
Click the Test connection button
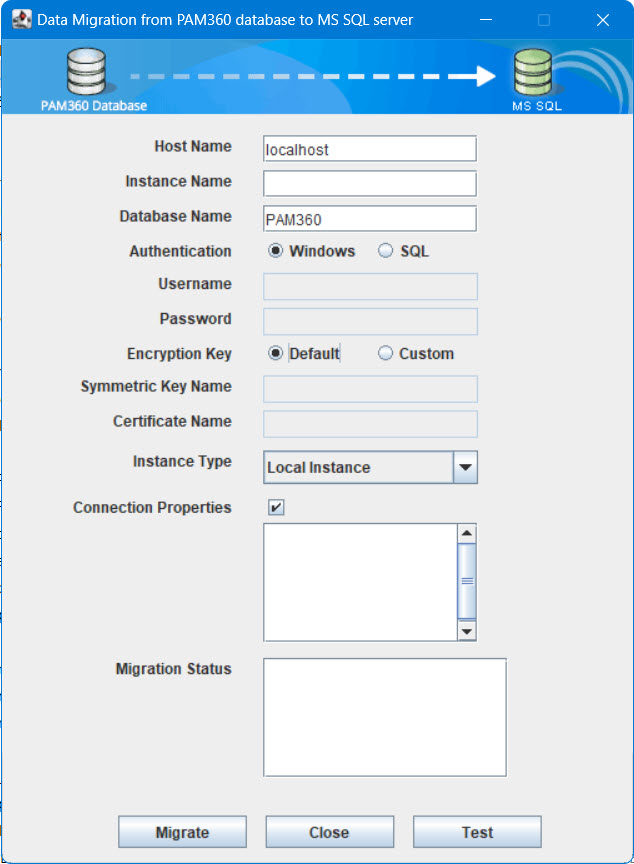pos(477,832)
